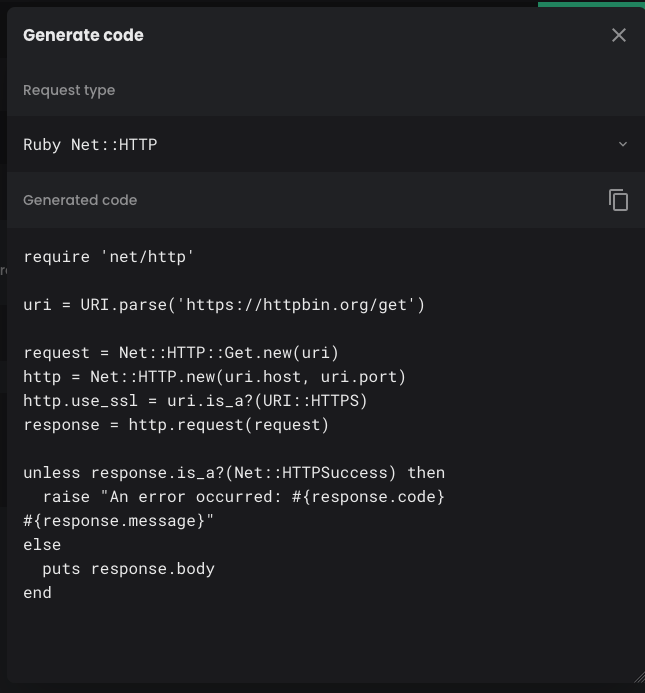
Task: Click the #{response.message} code line
Action: point(119,521)
